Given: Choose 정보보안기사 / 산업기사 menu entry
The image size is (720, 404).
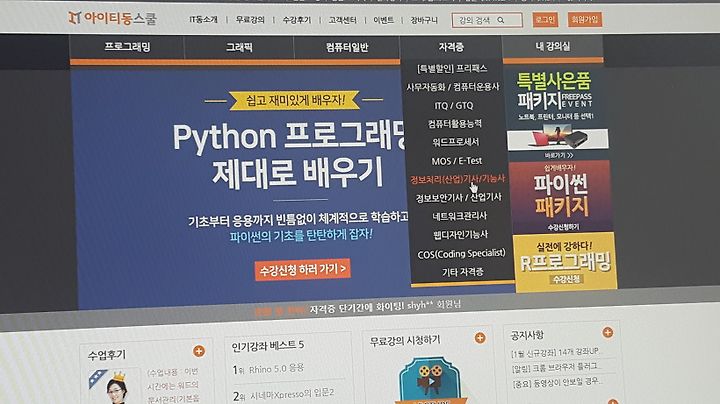Looking at the screenshot, I should (x=459, y=198).
